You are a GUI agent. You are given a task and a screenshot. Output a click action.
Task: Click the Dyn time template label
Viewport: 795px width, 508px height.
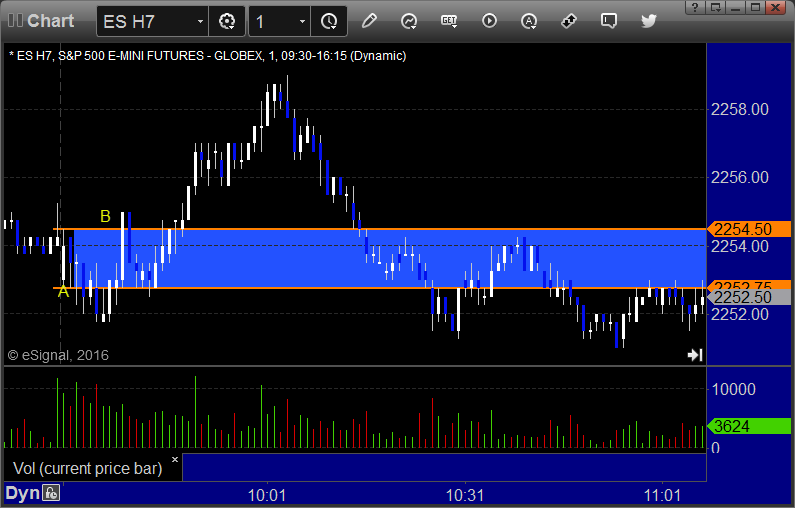(22, 493)
